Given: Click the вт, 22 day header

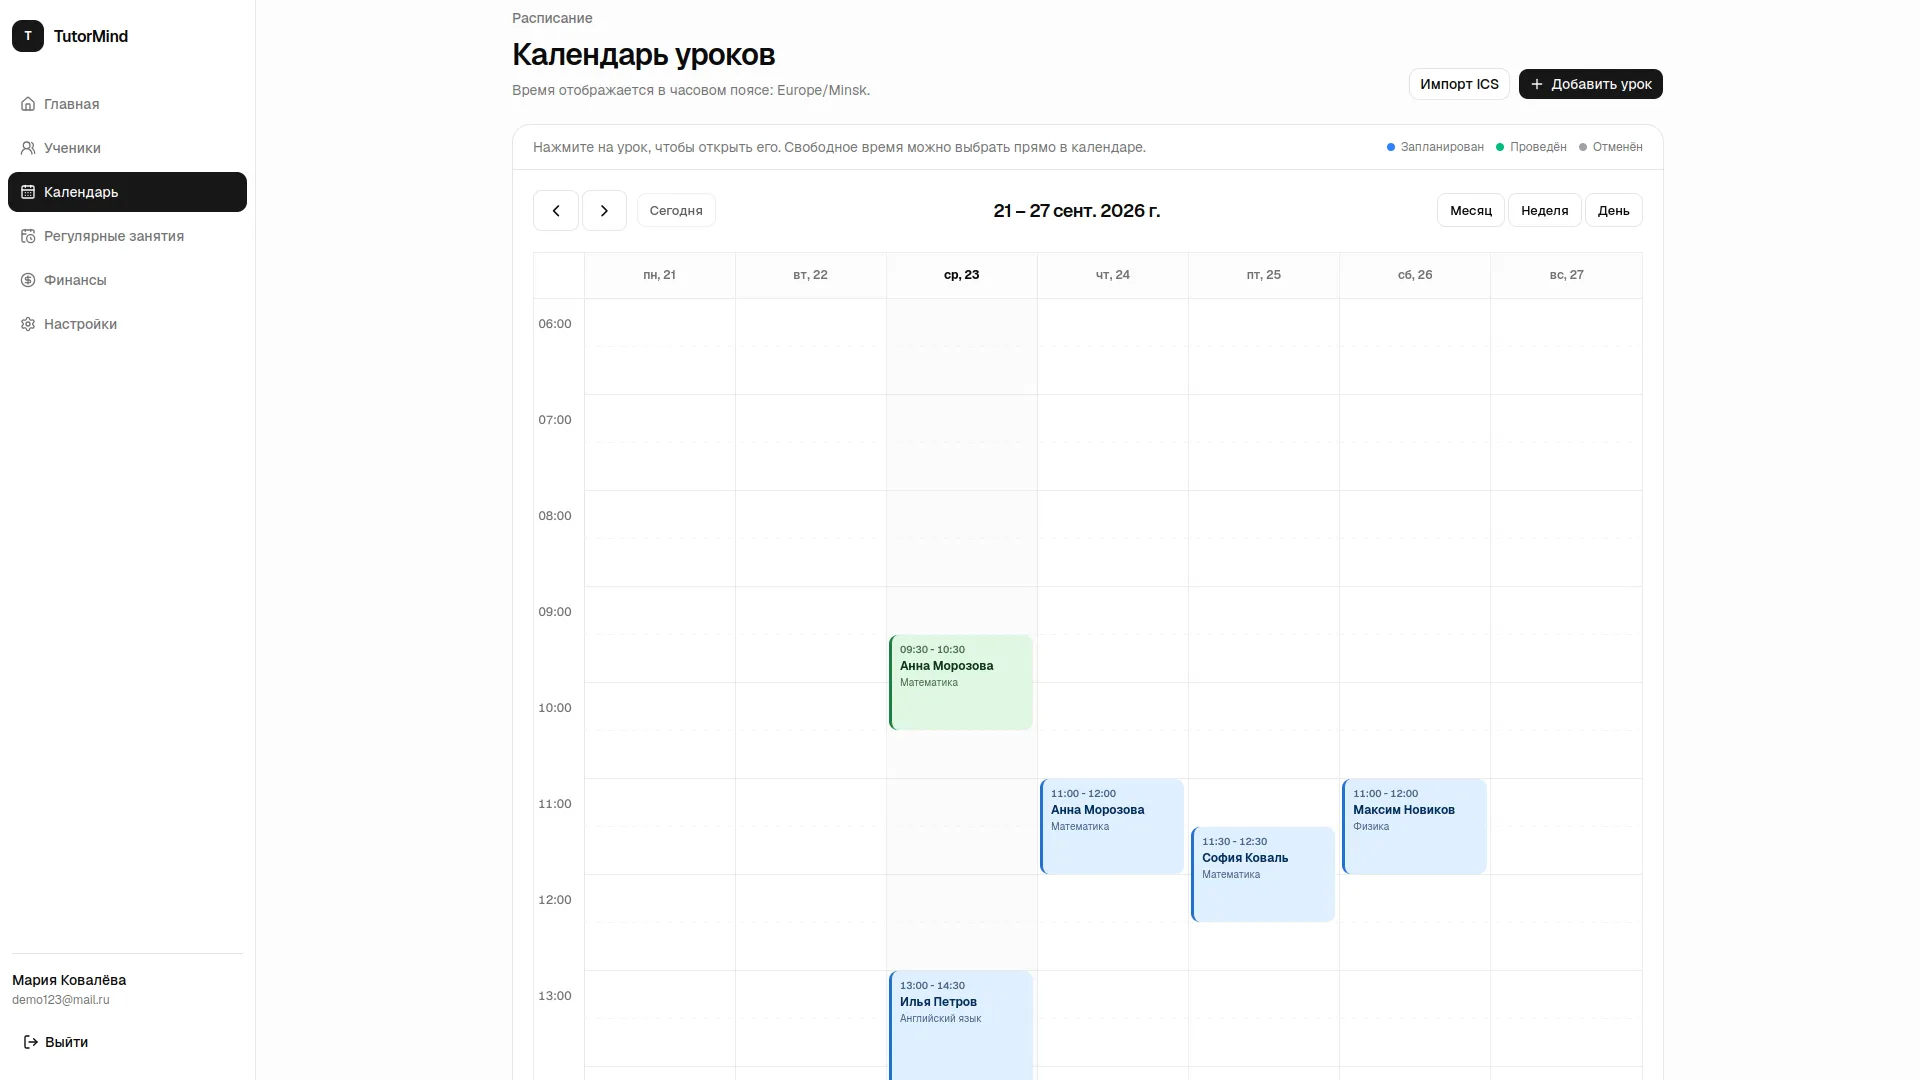Looking at the screenshot, I should tap(810, 275).
